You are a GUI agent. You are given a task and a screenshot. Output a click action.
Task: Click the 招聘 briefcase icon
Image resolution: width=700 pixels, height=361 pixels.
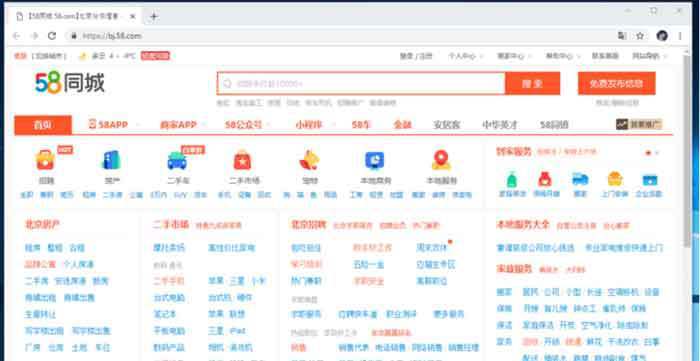click(45, 160)
